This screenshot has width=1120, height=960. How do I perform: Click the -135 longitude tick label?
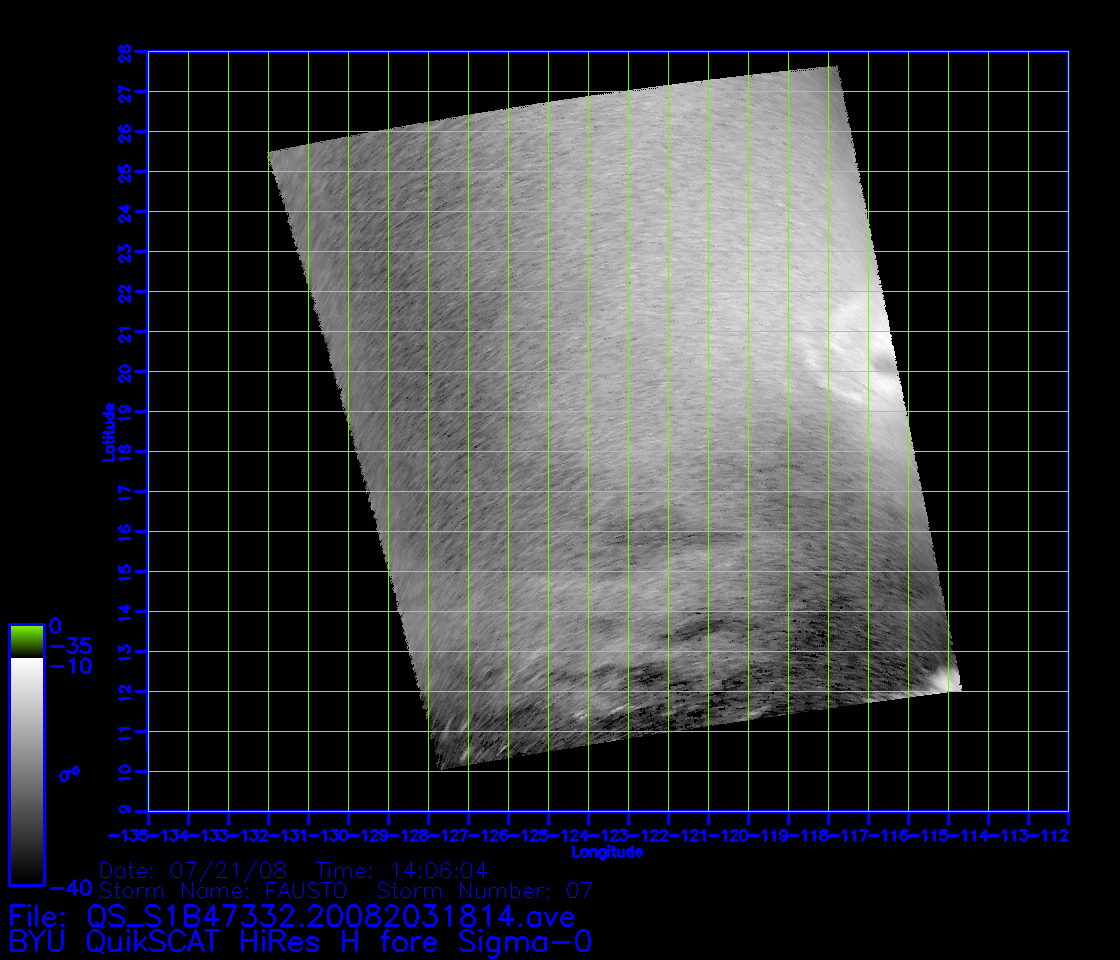coord(129,835)
